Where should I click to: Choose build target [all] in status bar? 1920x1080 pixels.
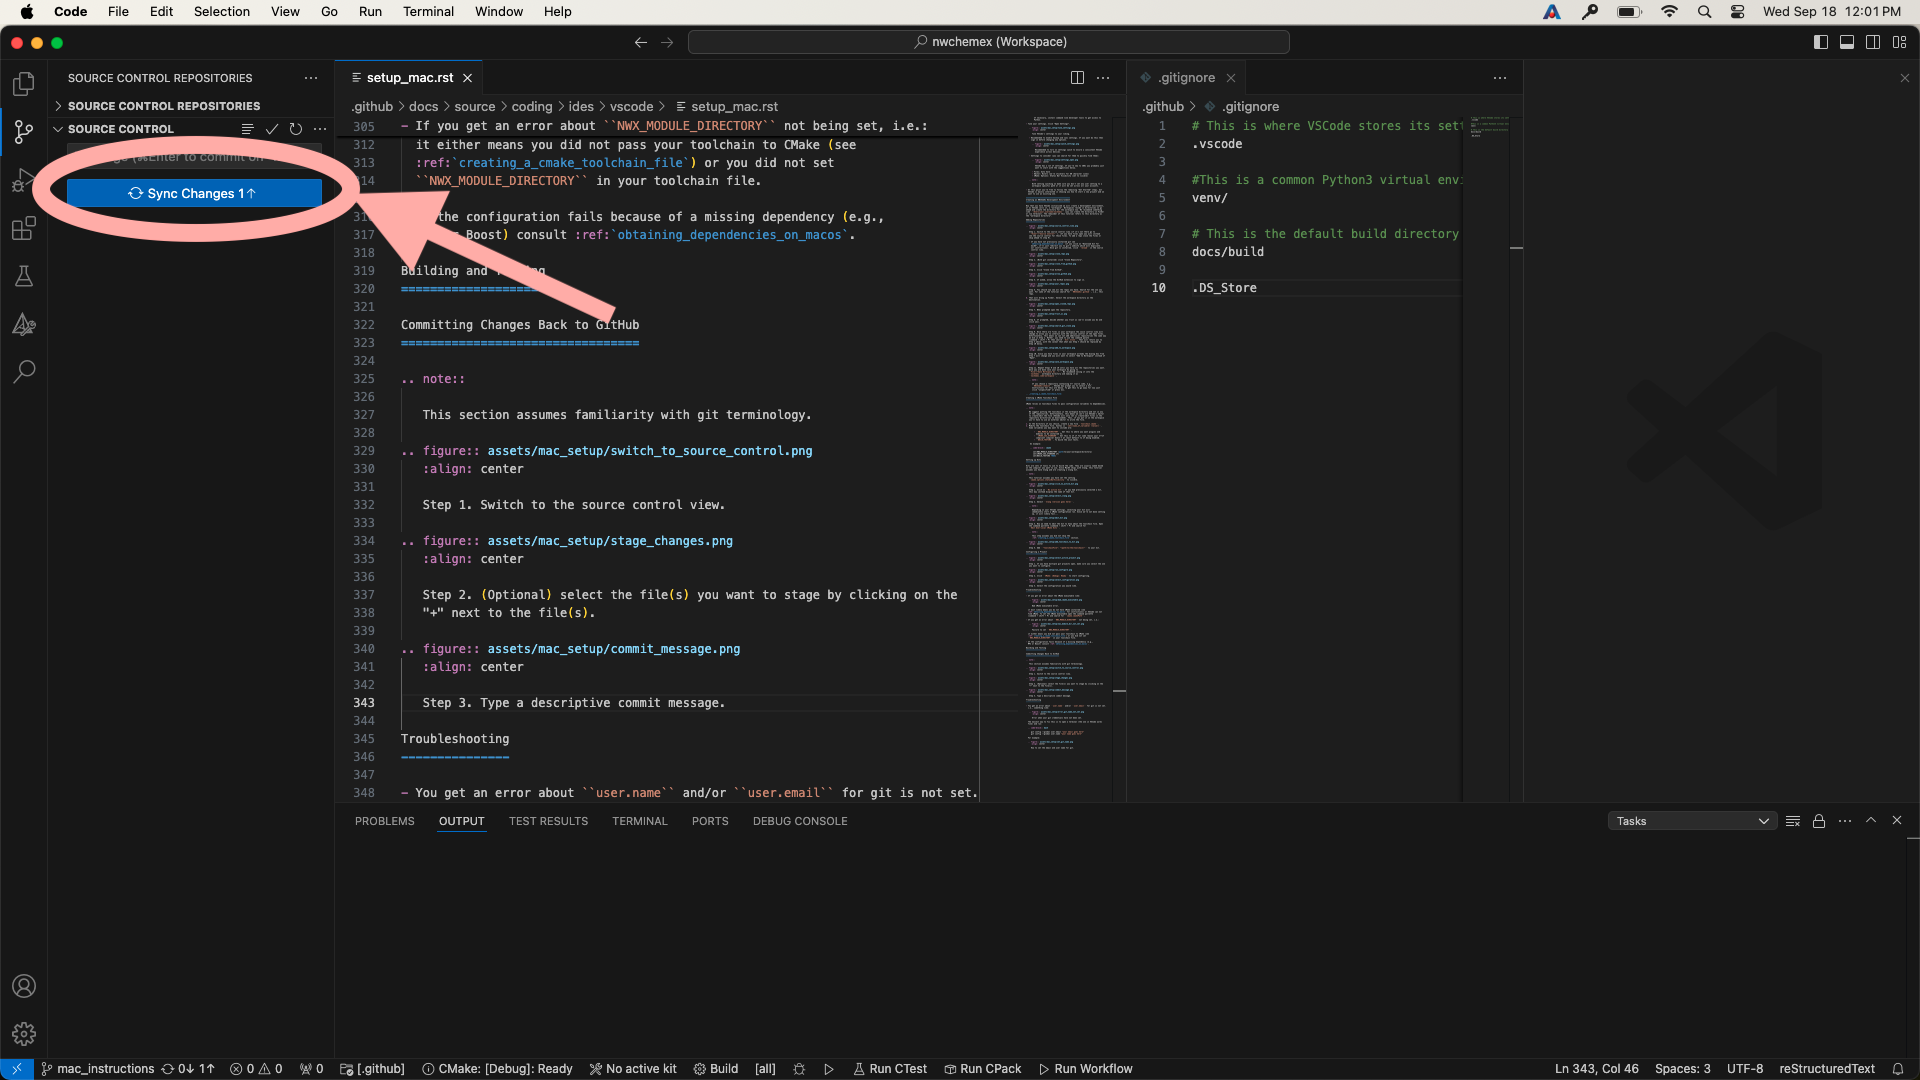765,1069
